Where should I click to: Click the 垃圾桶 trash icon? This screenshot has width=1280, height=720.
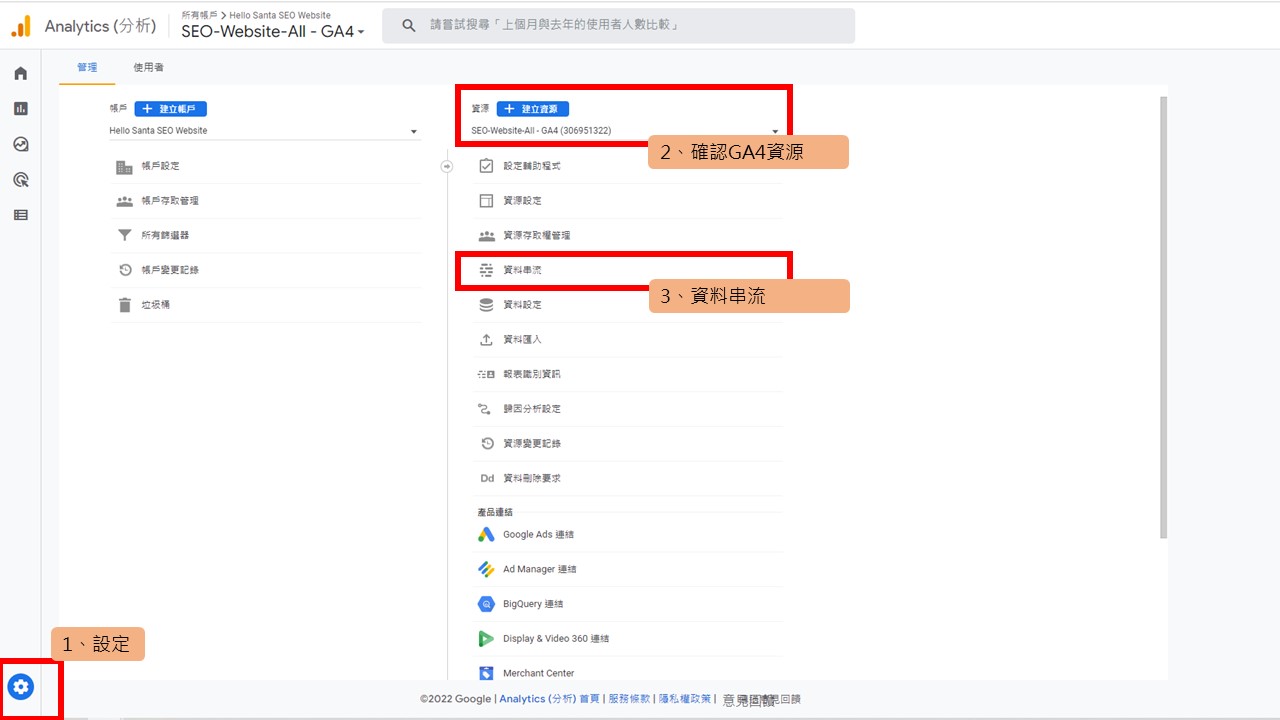(x=124, y=305)
